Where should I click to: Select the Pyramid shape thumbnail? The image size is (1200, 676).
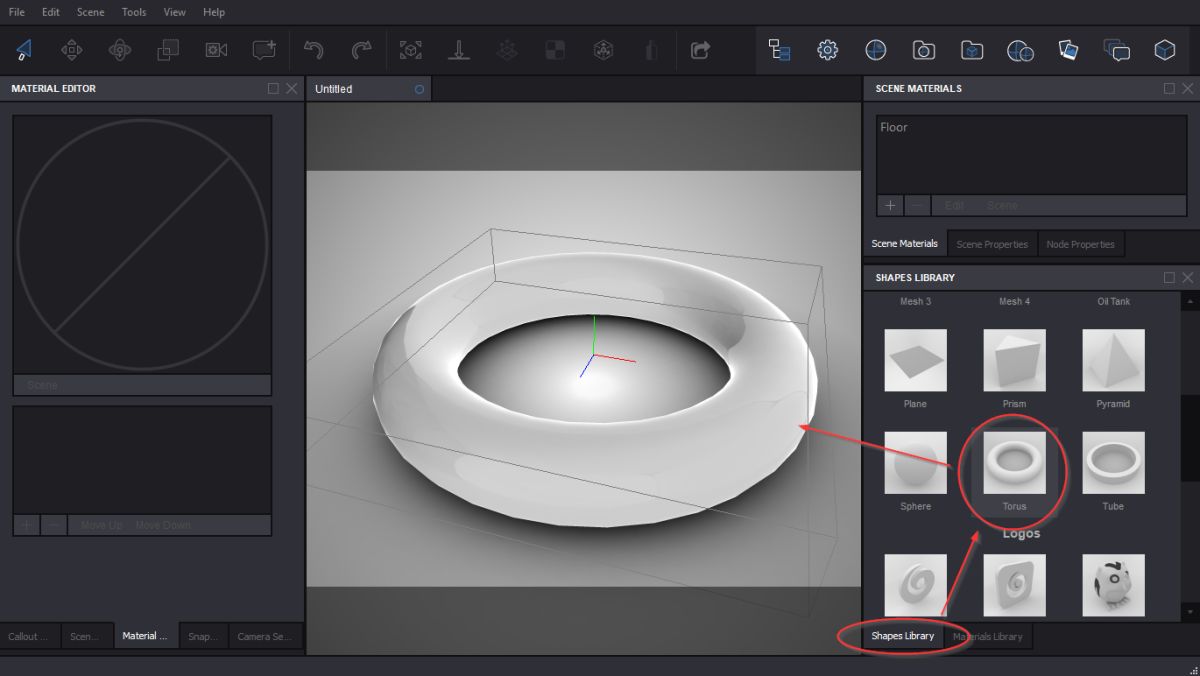(x=1113, y=361)
